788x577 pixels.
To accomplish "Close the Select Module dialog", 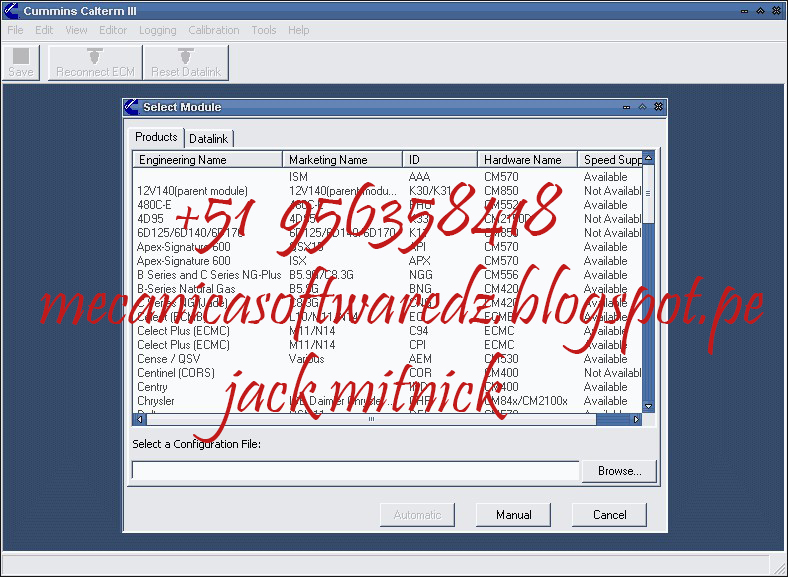I will [658, 107].
